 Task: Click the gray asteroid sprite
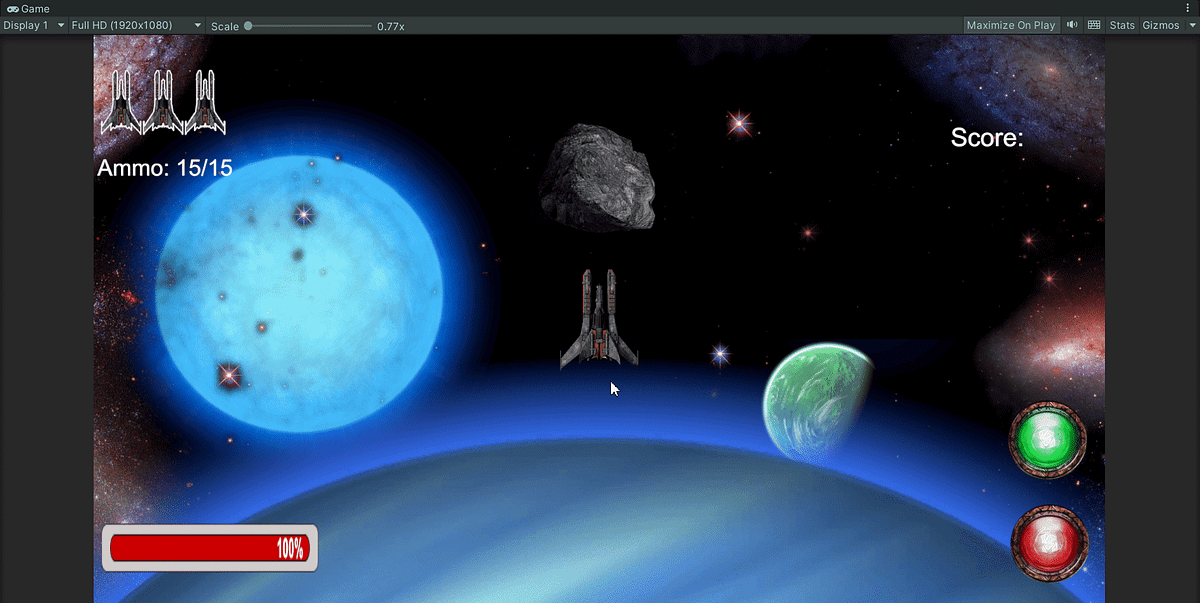597,178
